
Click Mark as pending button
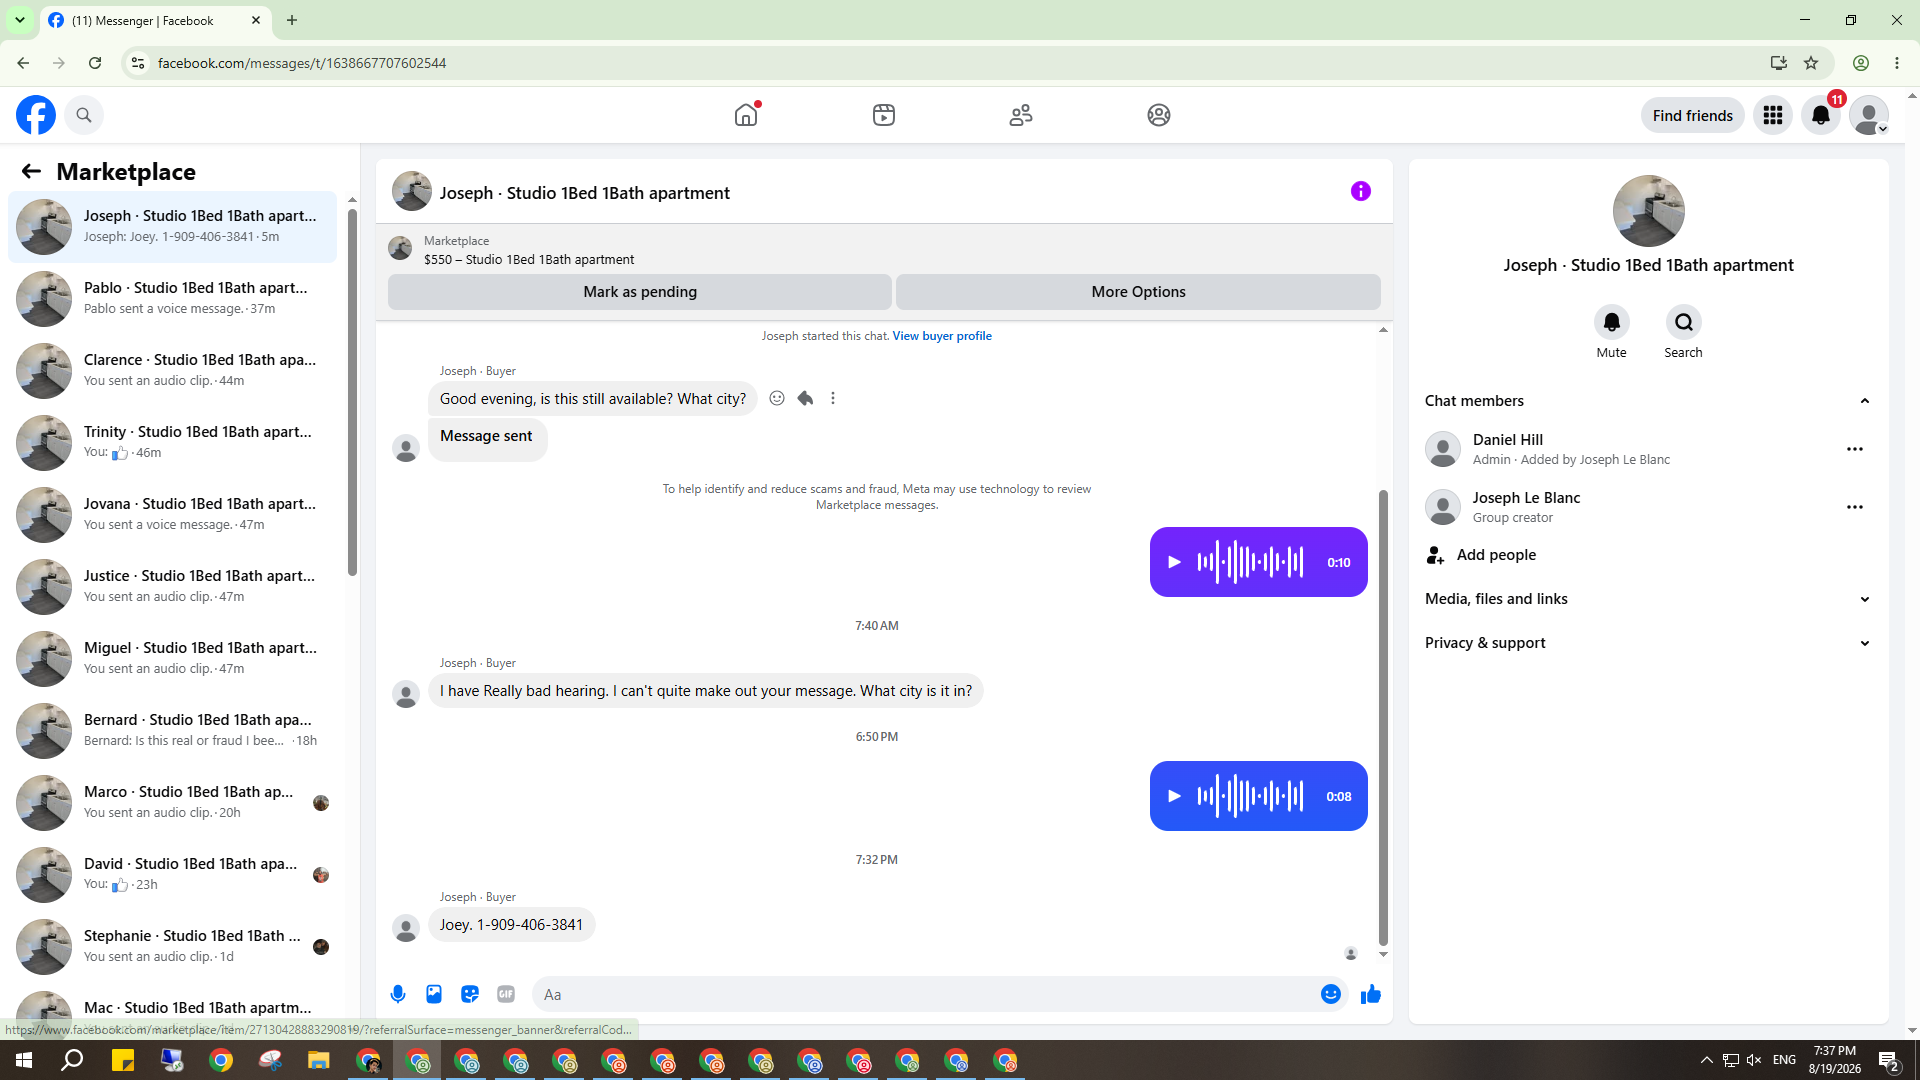[640, 292]
